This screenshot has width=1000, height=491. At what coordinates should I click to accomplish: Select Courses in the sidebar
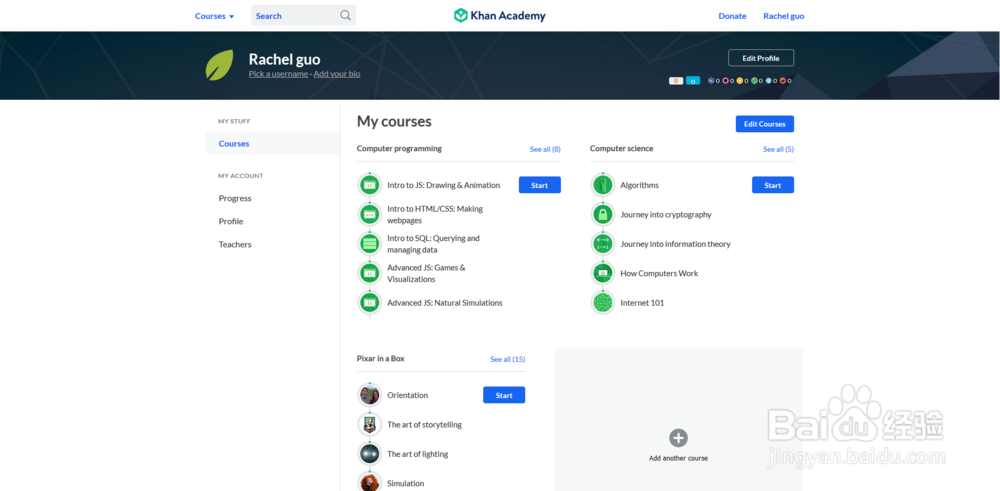point(272,143)
